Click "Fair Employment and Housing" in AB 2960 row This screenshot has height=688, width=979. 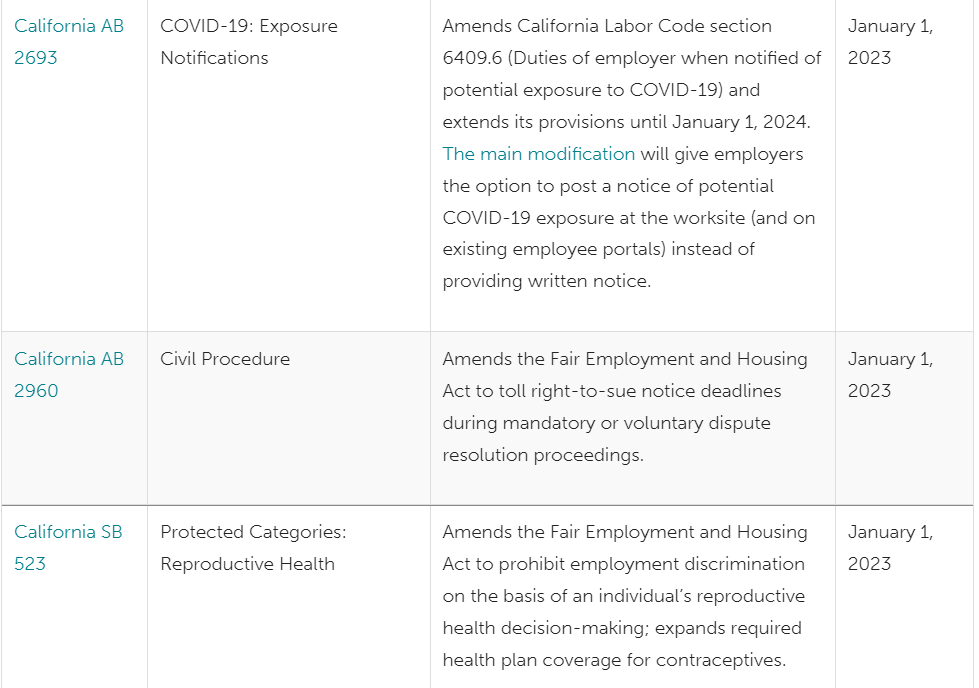[x=679, y=359]
